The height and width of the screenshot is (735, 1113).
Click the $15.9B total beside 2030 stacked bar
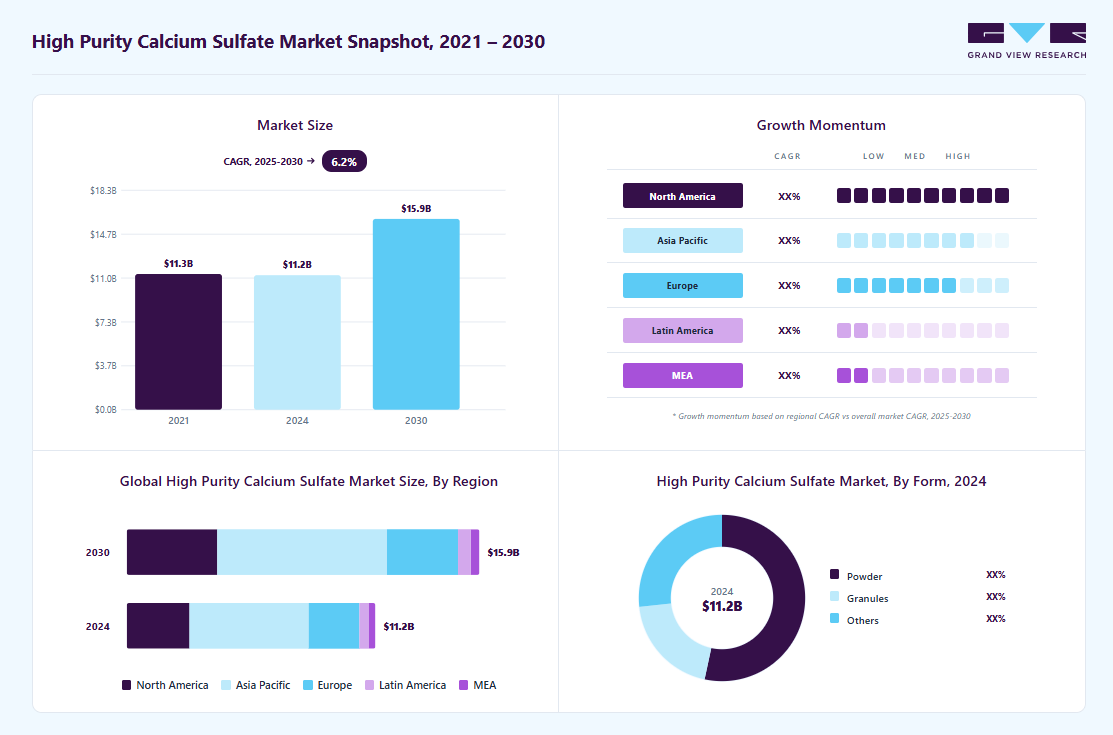pyautogui.click(x=503, y=552)
